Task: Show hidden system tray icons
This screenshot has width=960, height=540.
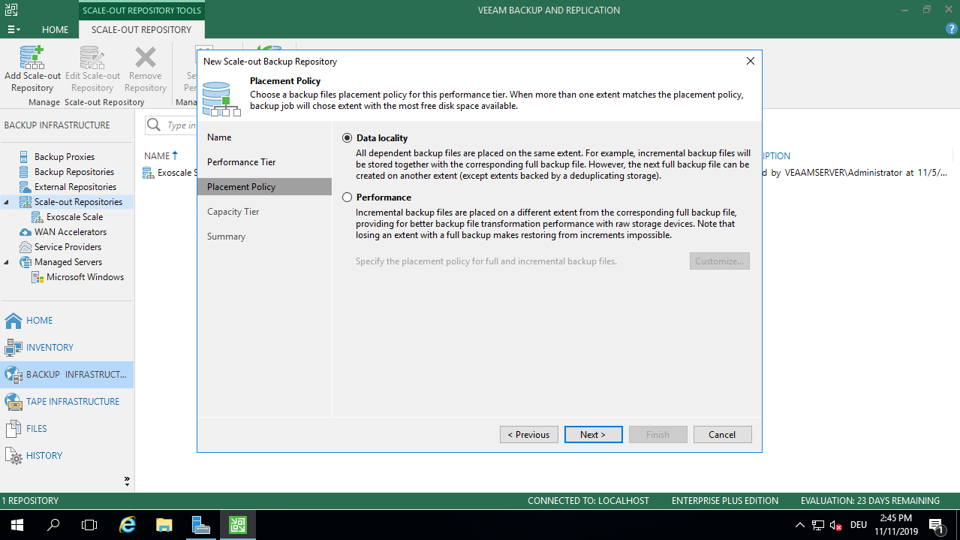Action: tap(800, 525)
